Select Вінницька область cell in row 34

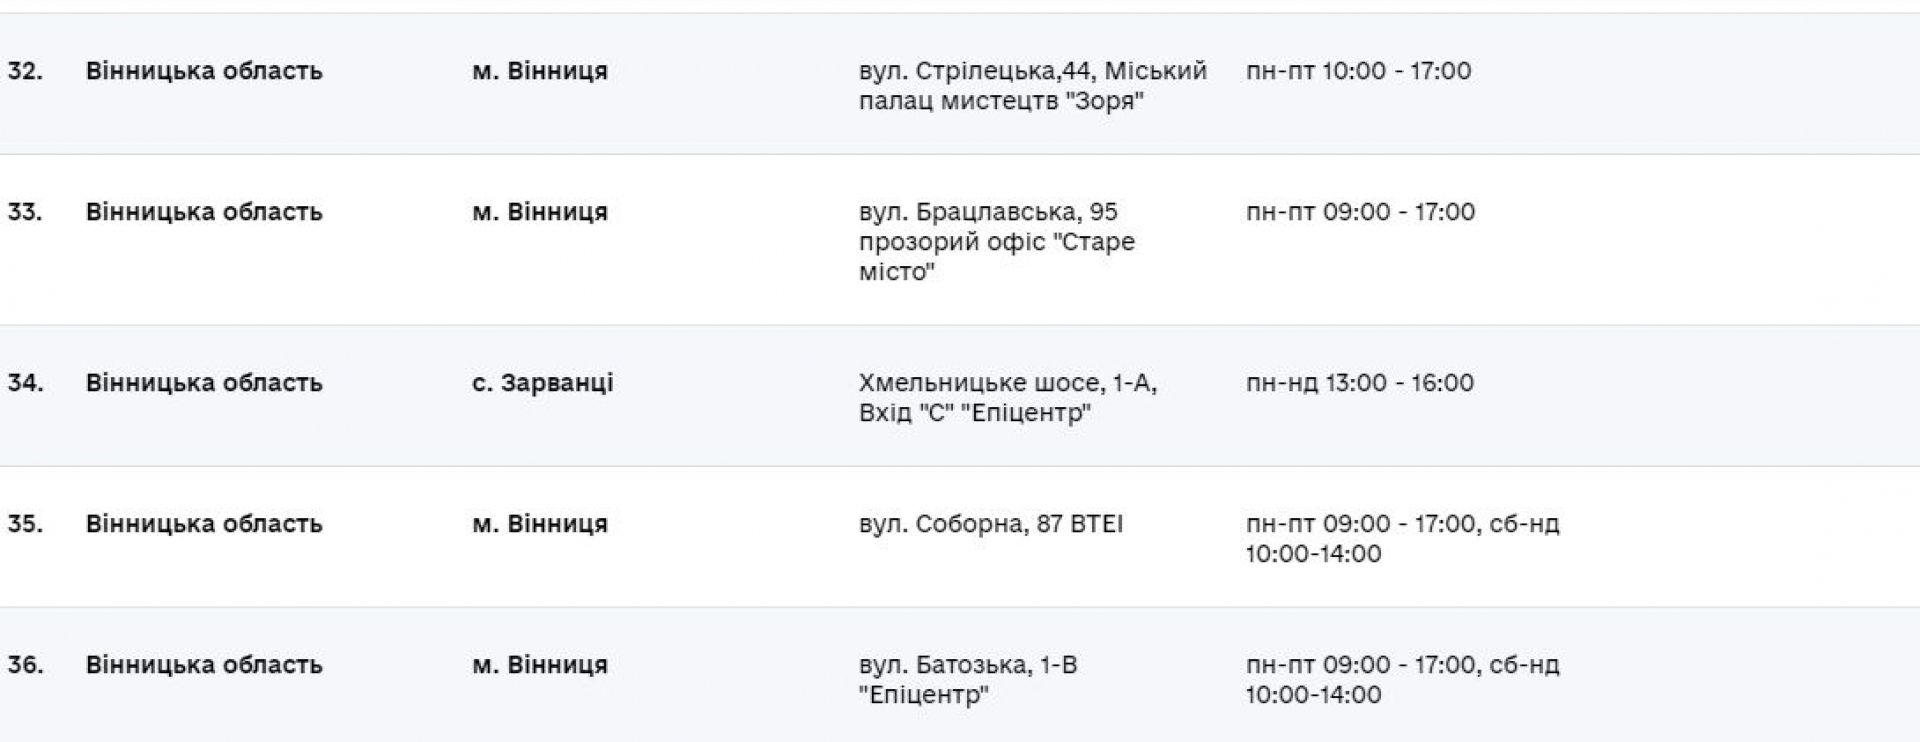point(204,383)
